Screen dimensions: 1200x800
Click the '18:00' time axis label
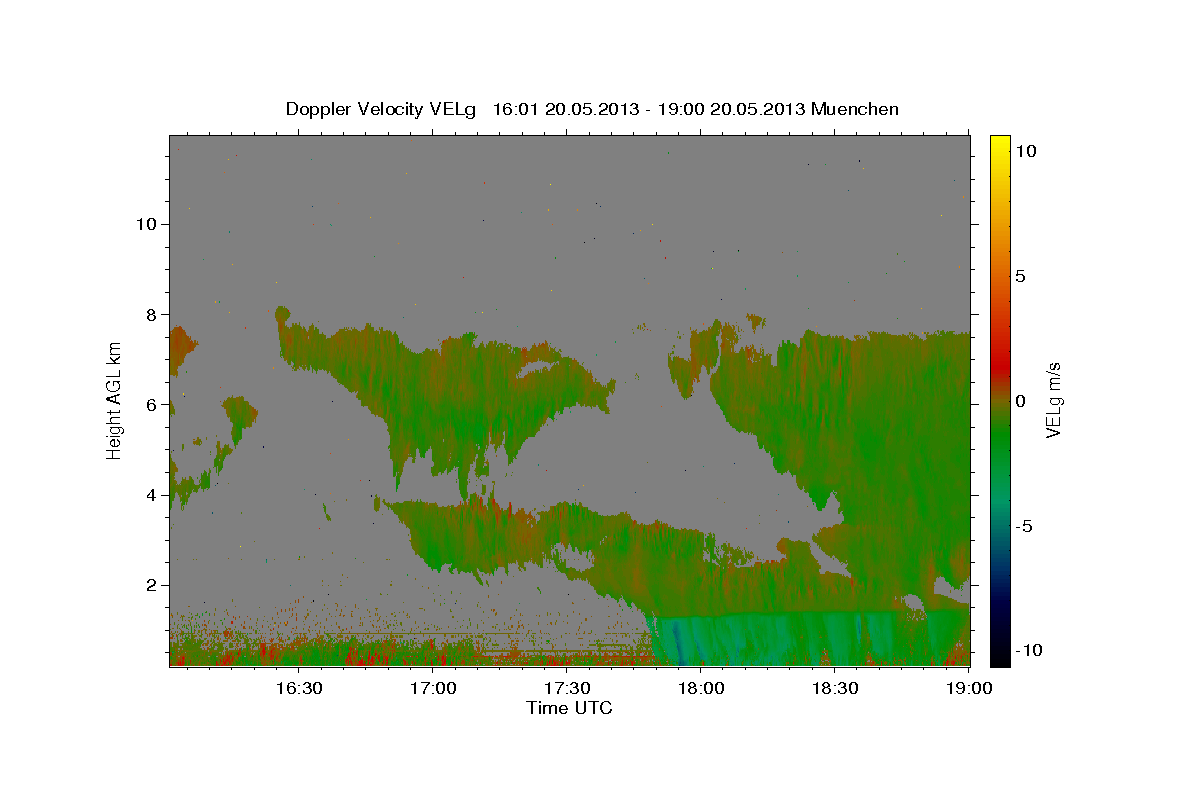pyautogui.click(x=701, y=688)
